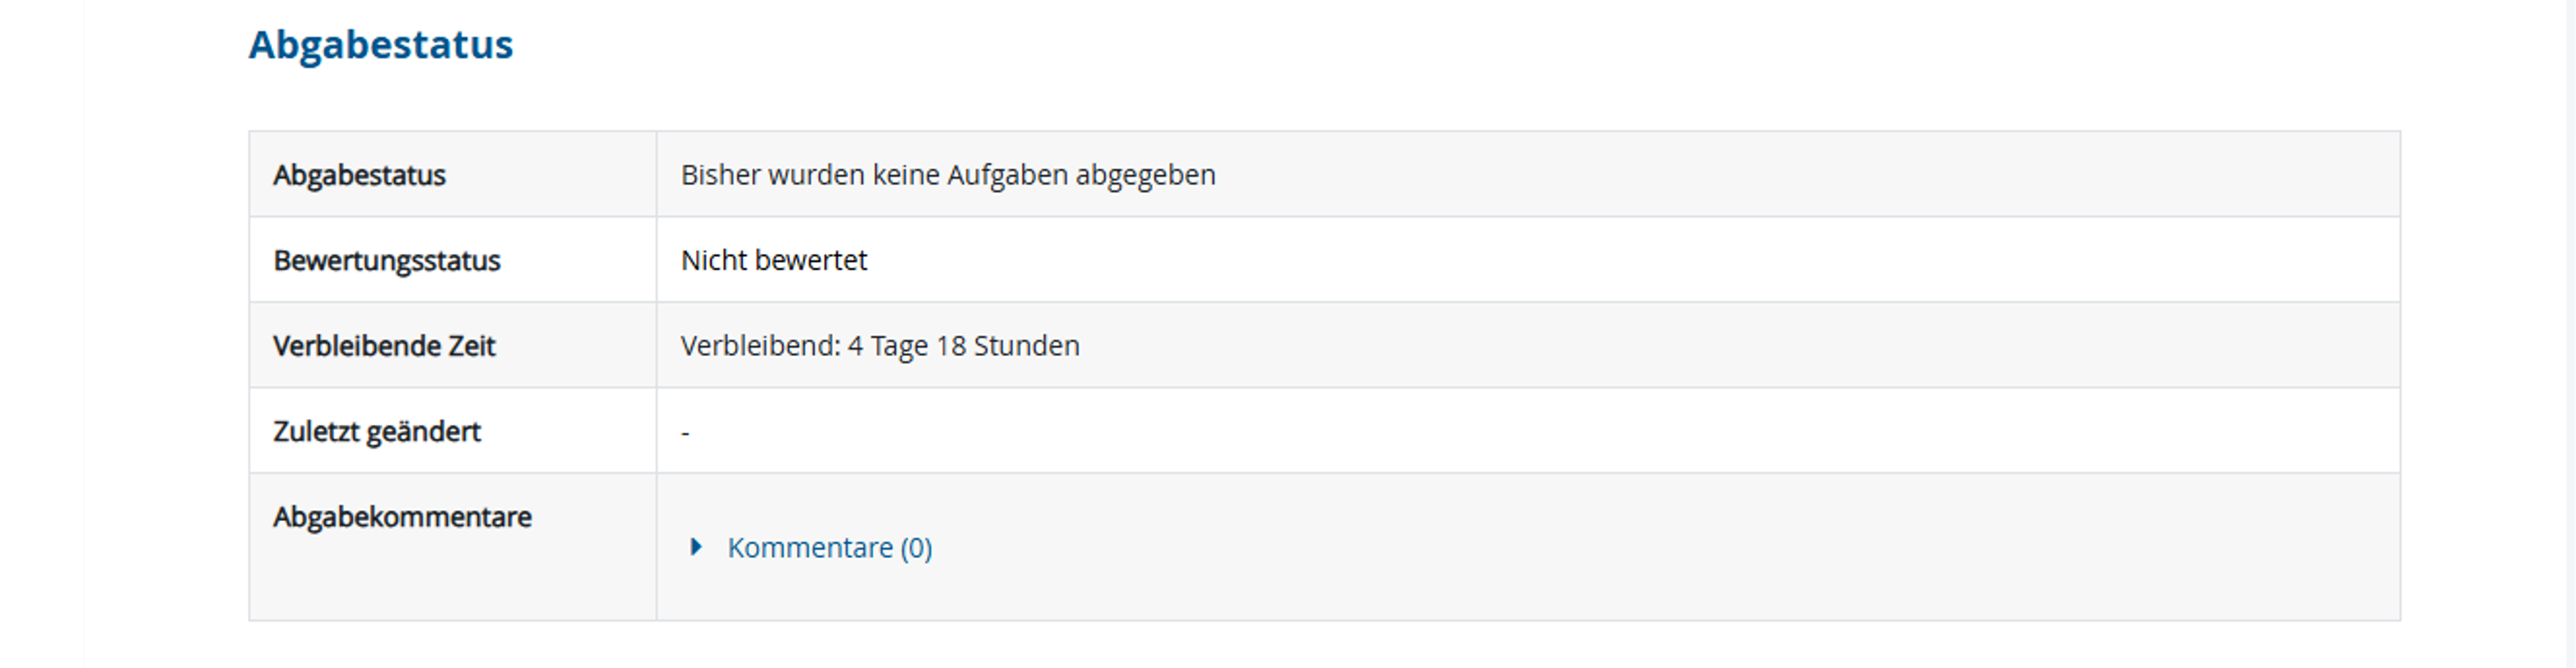This screenshot has height=668, width=2576.
Task: Click 'Verbleibend: 4 Tage 18 Stunden' text
Action: click(x=879, y=345)
